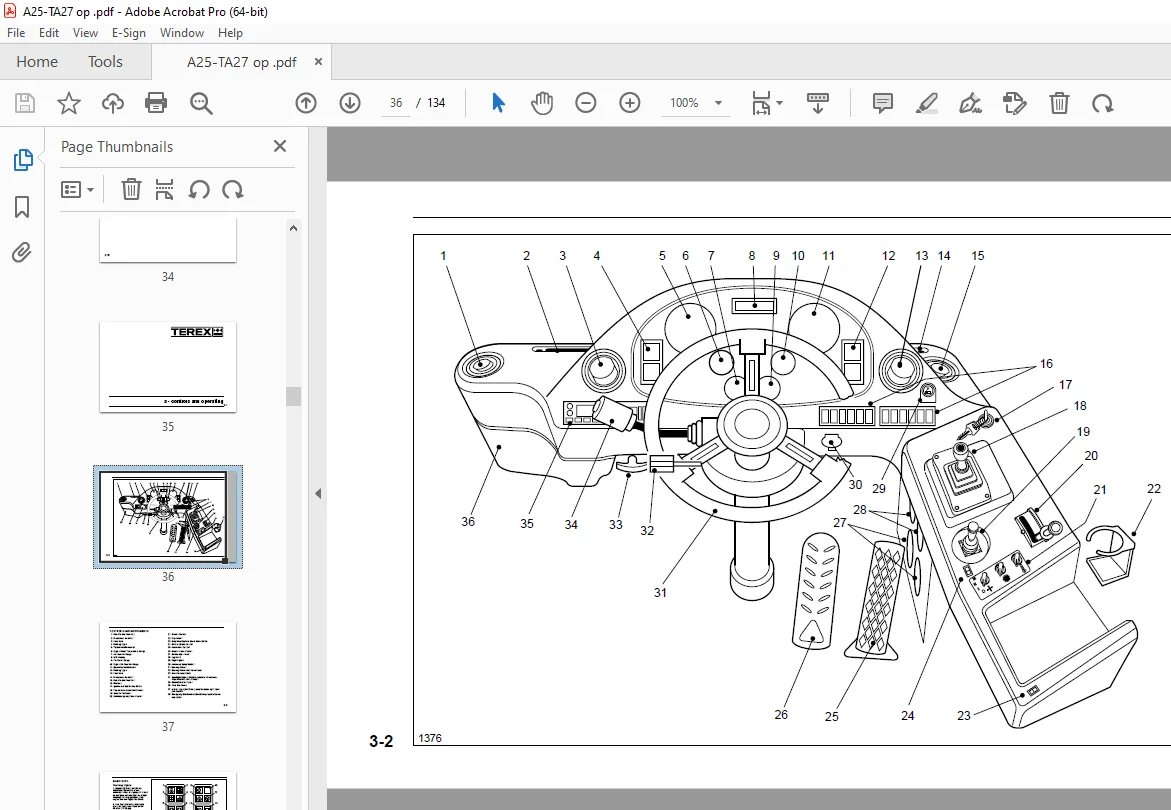This screenshot has width=1171, height=810.
Task: Rotate thumbnail counterclockwise in the panel
Action: (199, 190)
